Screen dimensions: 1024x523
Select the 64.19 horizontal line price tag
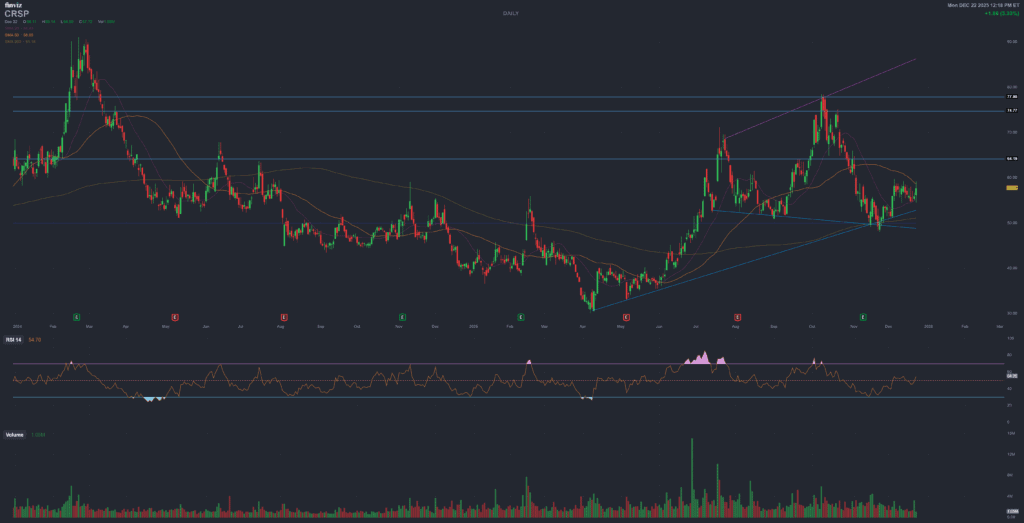coord(1011,159)
